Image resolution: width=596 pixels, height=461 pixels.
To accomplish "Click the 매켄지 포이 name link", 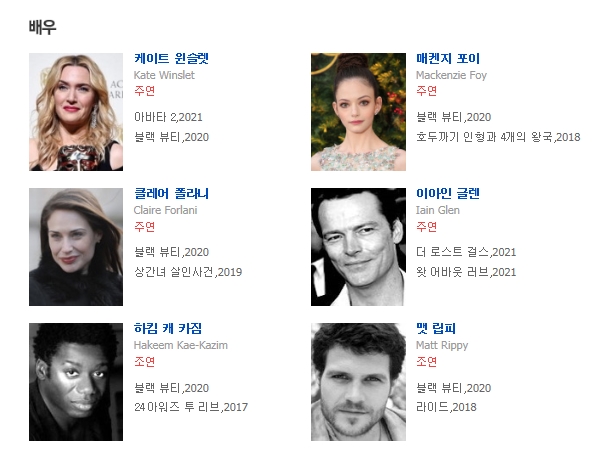I will pos(448,59).
